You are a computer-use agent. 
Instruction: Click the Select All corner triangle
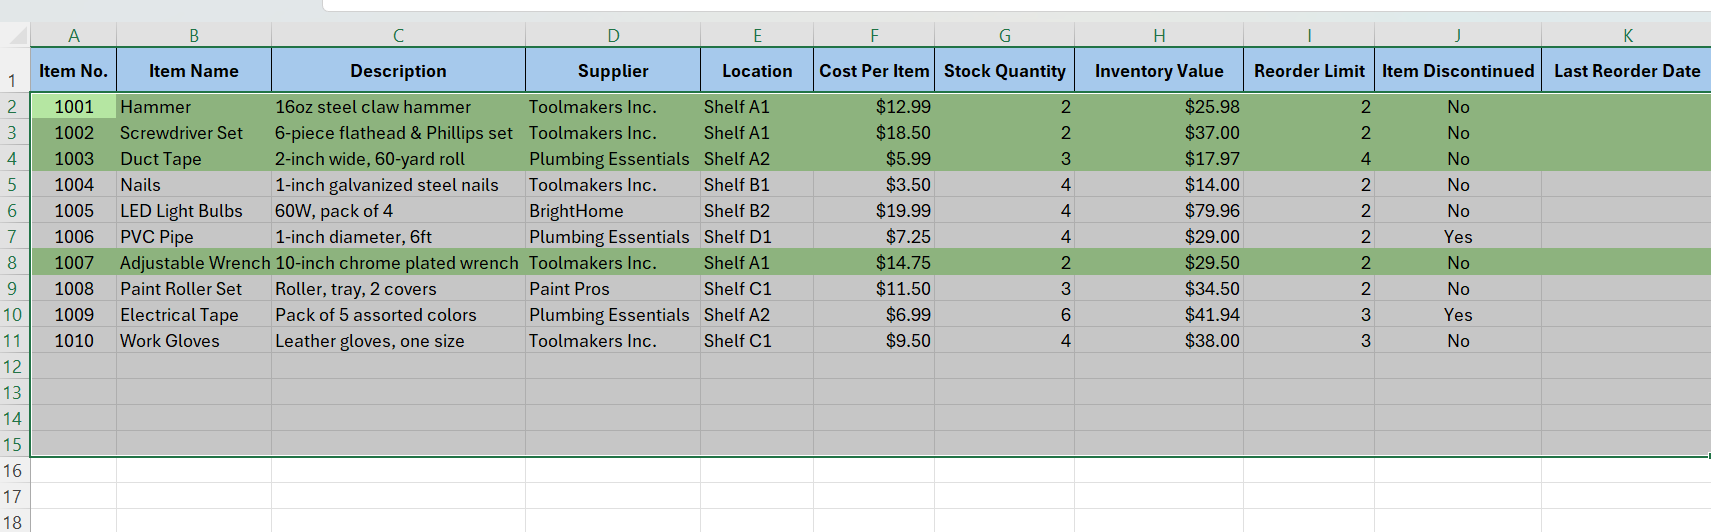point(17,36)
